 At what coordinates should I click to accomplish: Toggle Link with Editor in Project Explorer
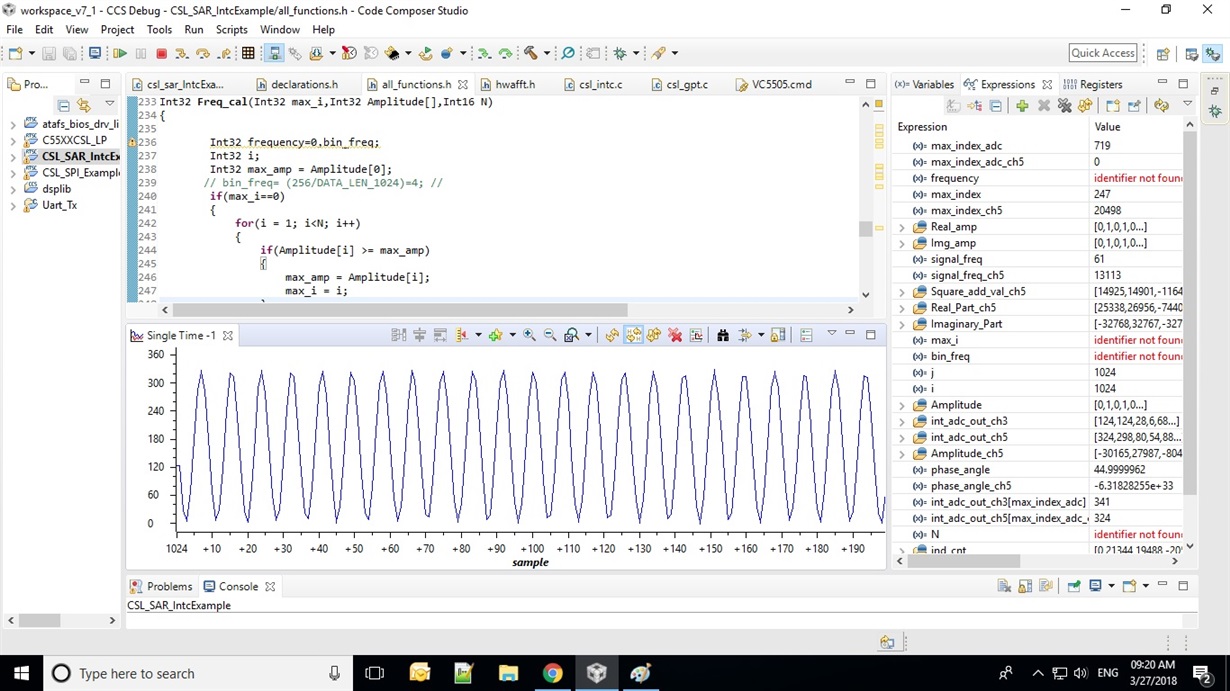(x=84, y=106)
